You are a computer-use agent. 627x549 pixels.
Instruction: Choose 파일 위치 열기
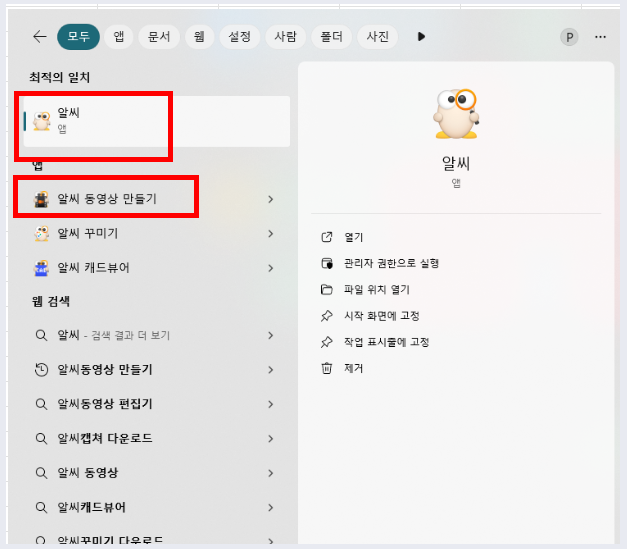coord(377,289)
